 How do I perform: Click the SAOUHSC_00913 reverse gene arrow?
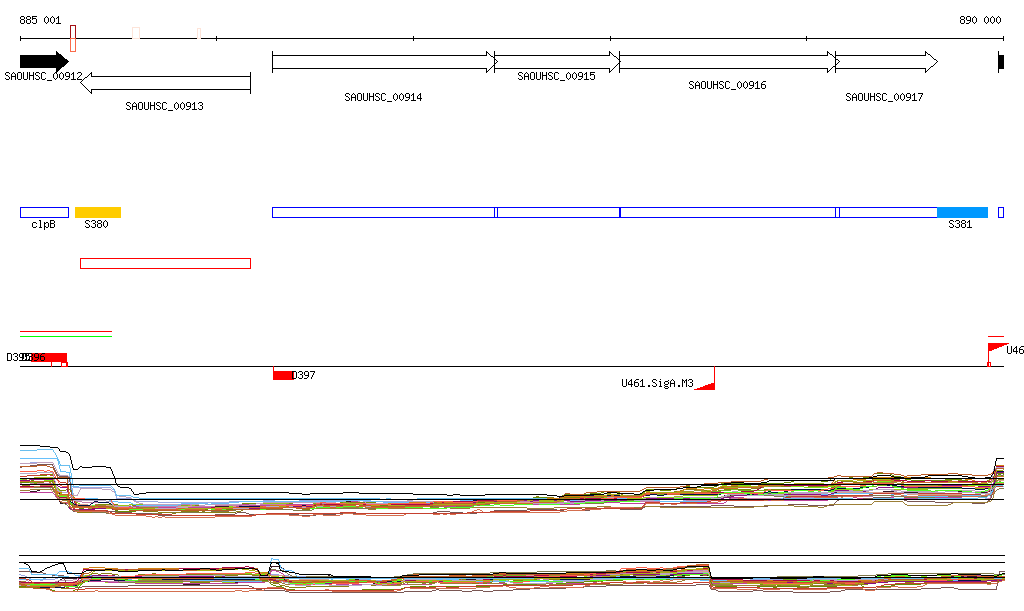[x=166, y=83]
